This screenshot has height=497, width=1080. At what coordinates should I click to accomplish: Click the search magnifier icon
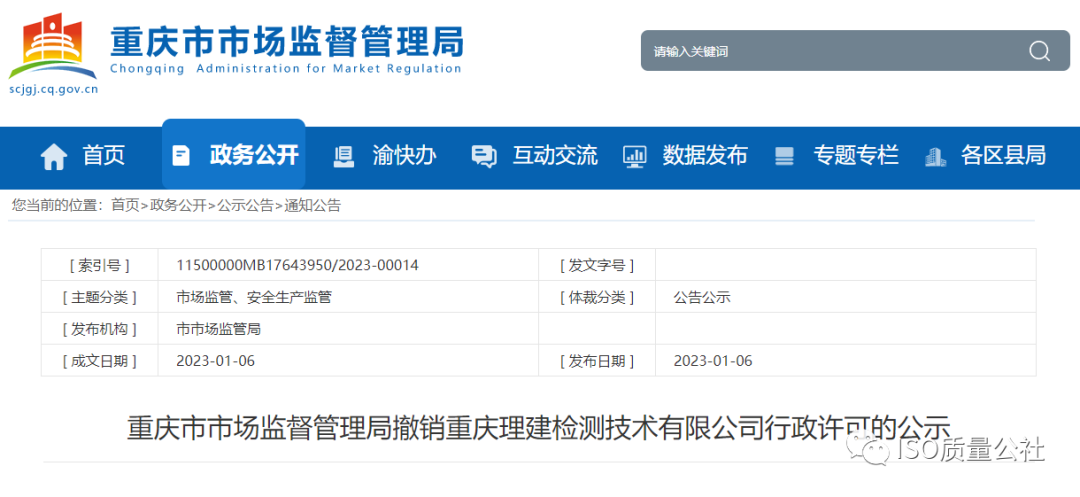coord(1039,51)
